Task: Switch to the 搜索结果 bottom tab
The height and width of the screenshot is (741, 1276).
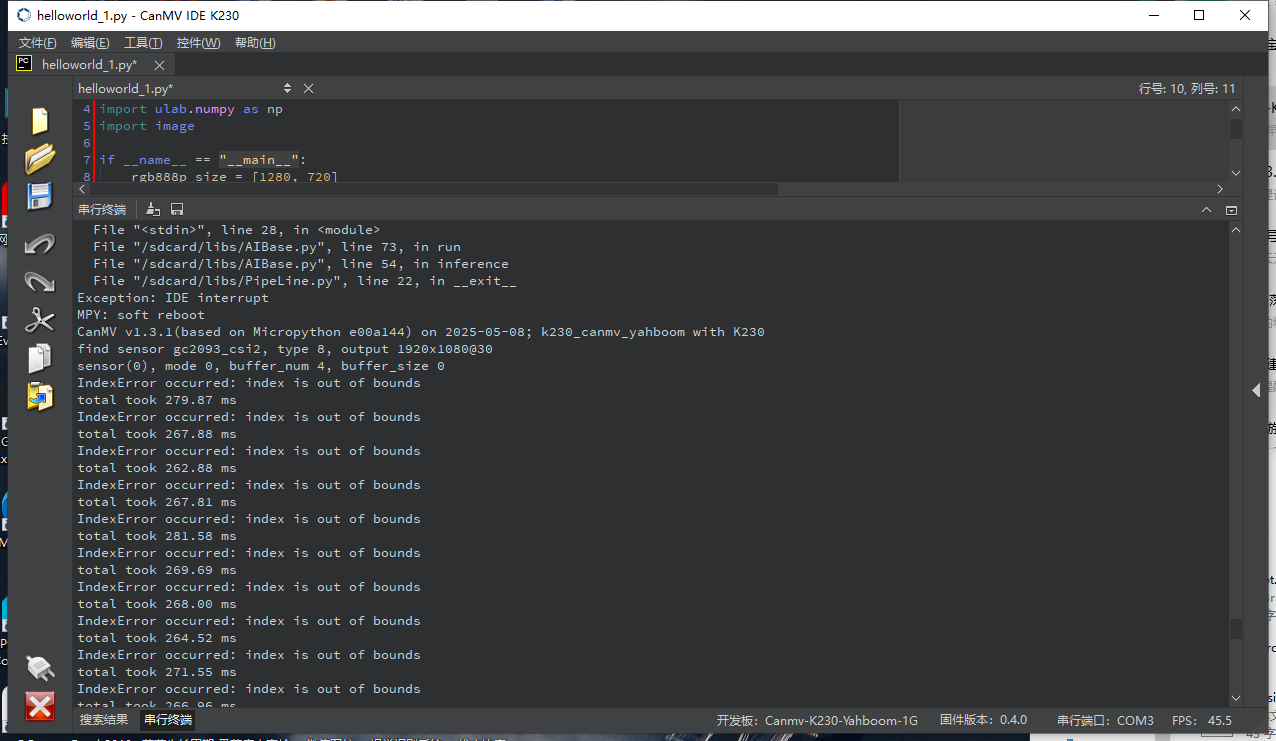Action: point(105,719)
